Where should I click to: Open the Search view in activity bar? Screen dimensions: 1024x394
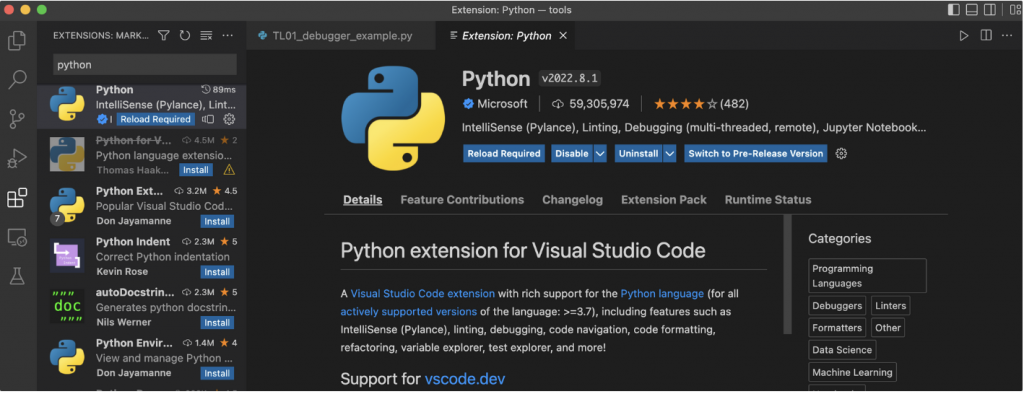point(17,80)
